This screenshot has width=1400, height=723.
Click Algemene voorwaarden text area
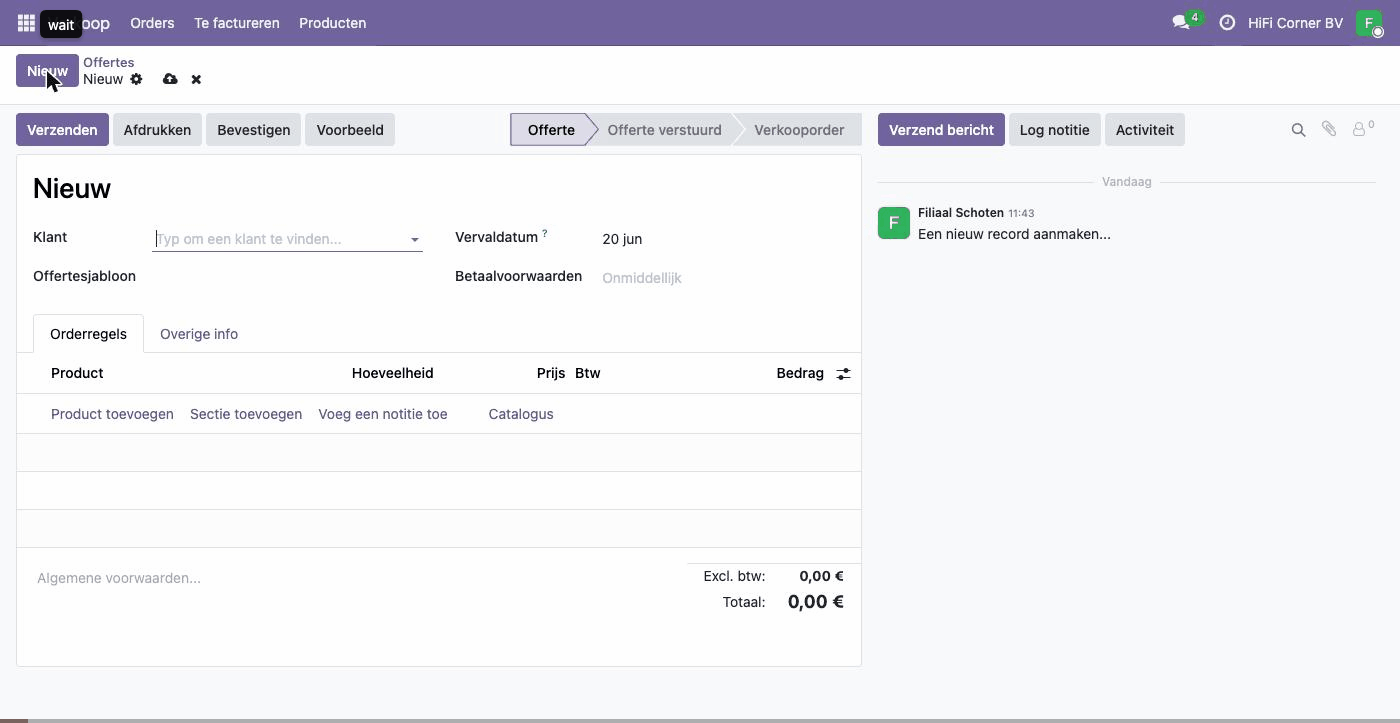click(x=353, y=578)
